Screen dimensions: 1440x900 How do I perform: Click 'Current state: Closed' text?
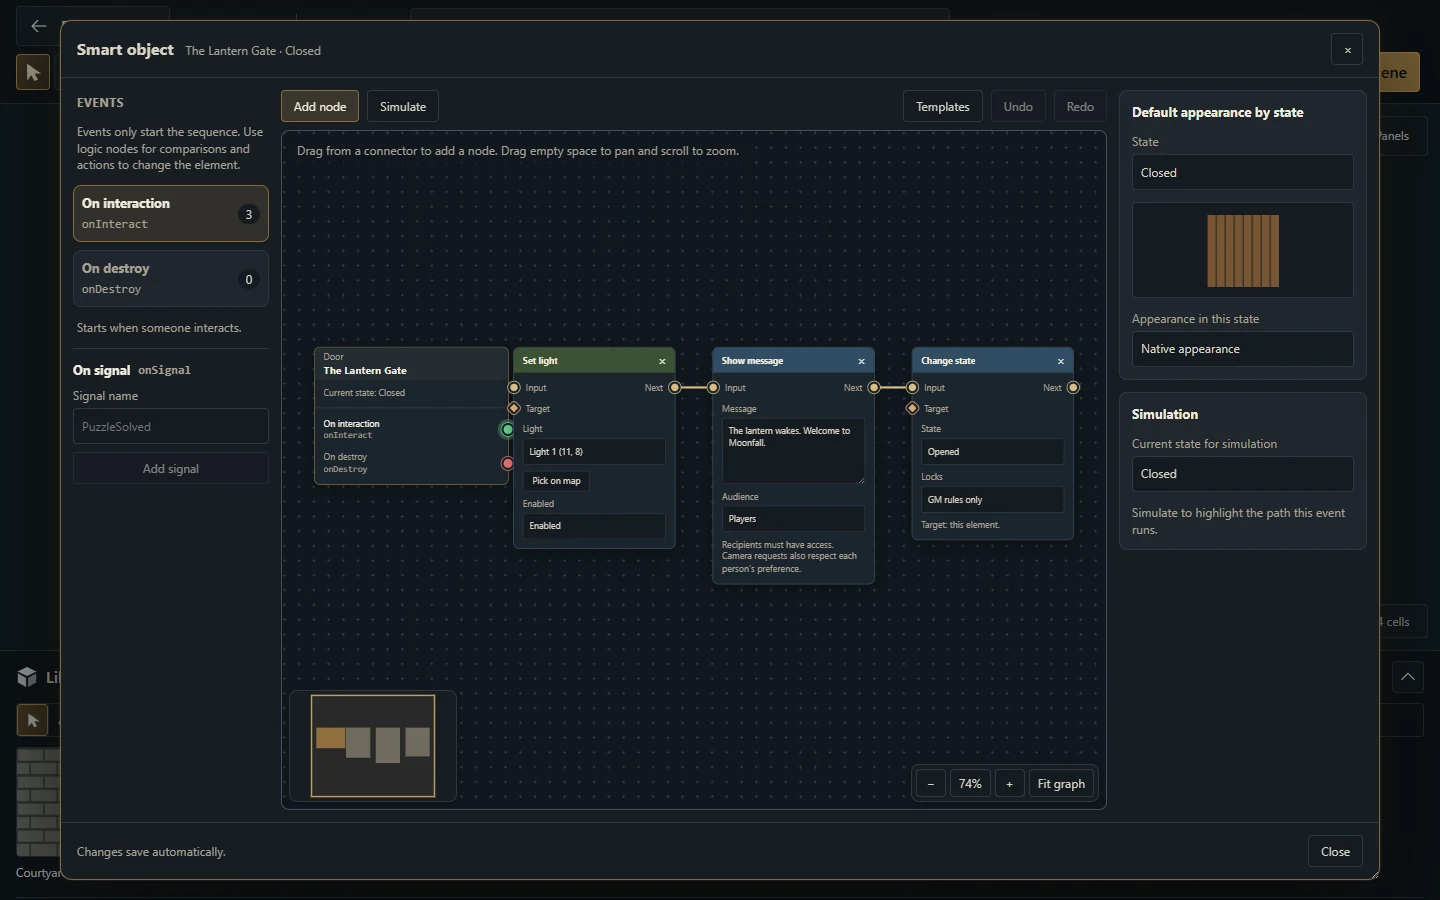pyautogui.click(x=364, y=393)
